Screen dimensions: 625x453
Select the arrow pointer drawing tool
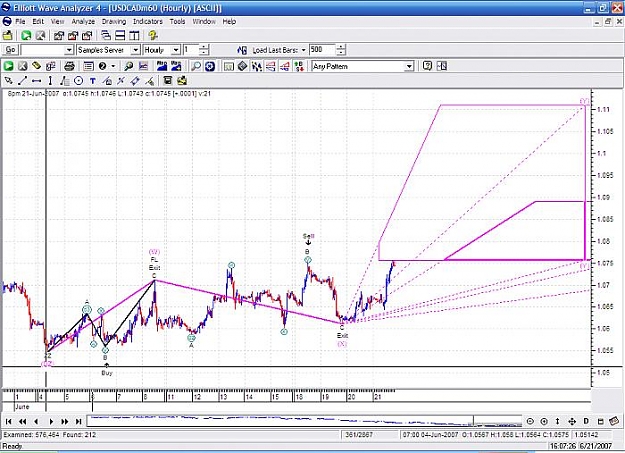point(8,81)
